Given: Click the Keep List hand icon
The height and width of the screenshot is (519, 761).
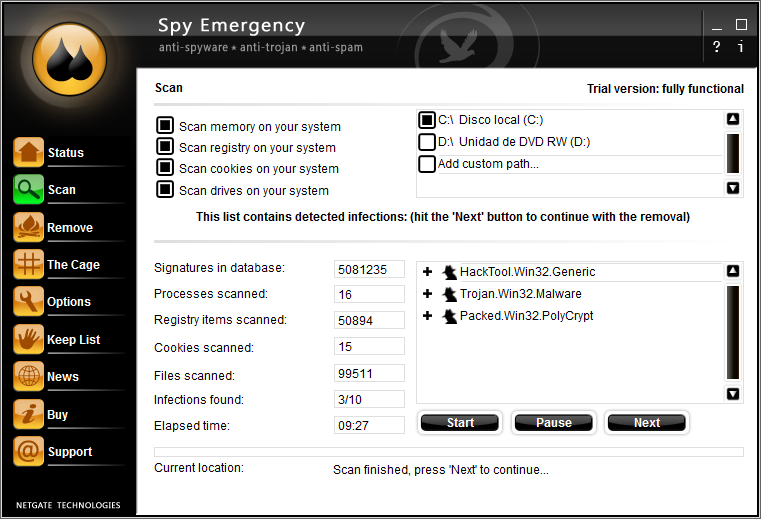Looking at the screenshot, I should (x=28, y=339).
